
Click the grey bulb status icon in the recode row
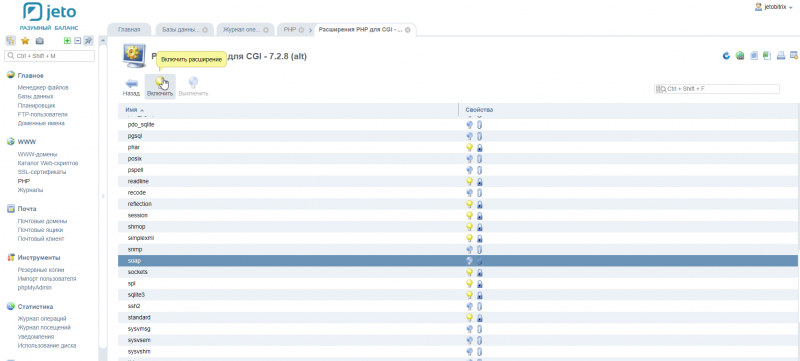(x=469, y=193)
